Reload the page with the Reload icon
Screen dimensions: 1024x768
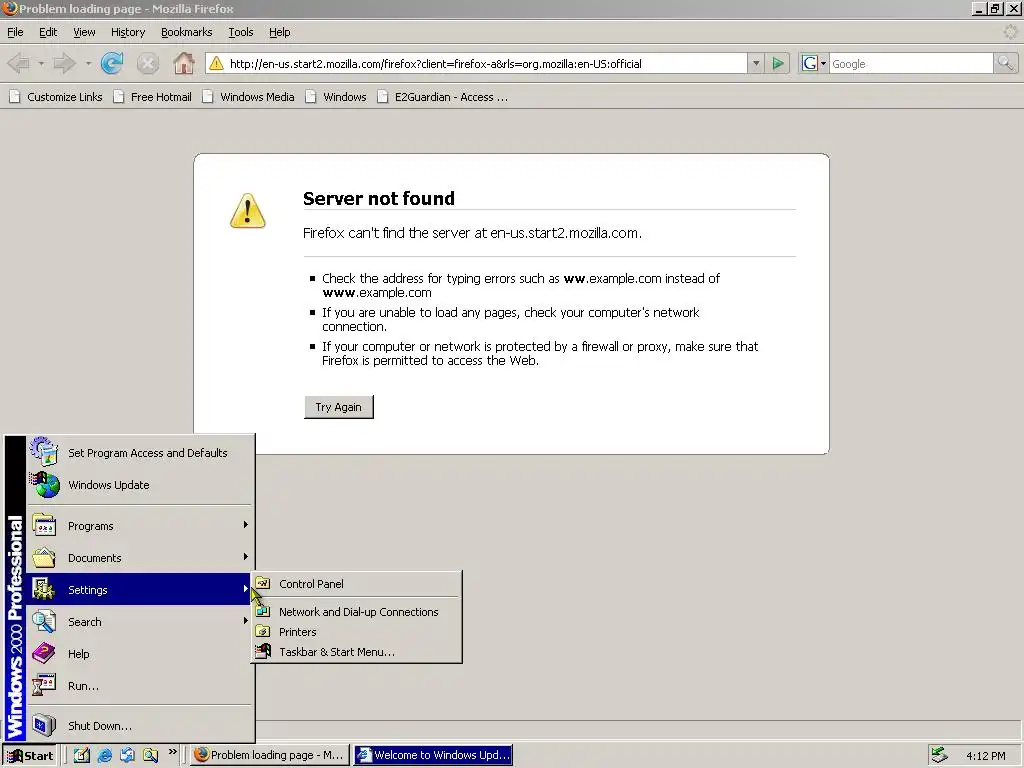(x=112, y=63)
